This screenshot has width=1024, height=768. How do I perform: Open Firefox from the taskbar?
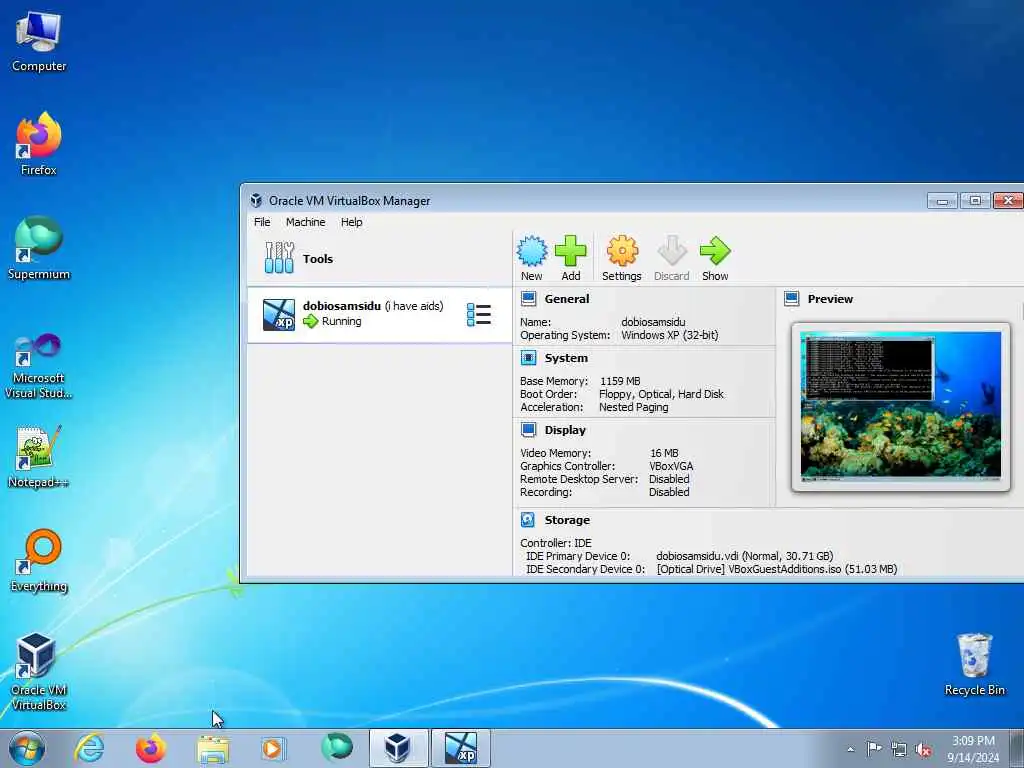click(x=151, y=748)
